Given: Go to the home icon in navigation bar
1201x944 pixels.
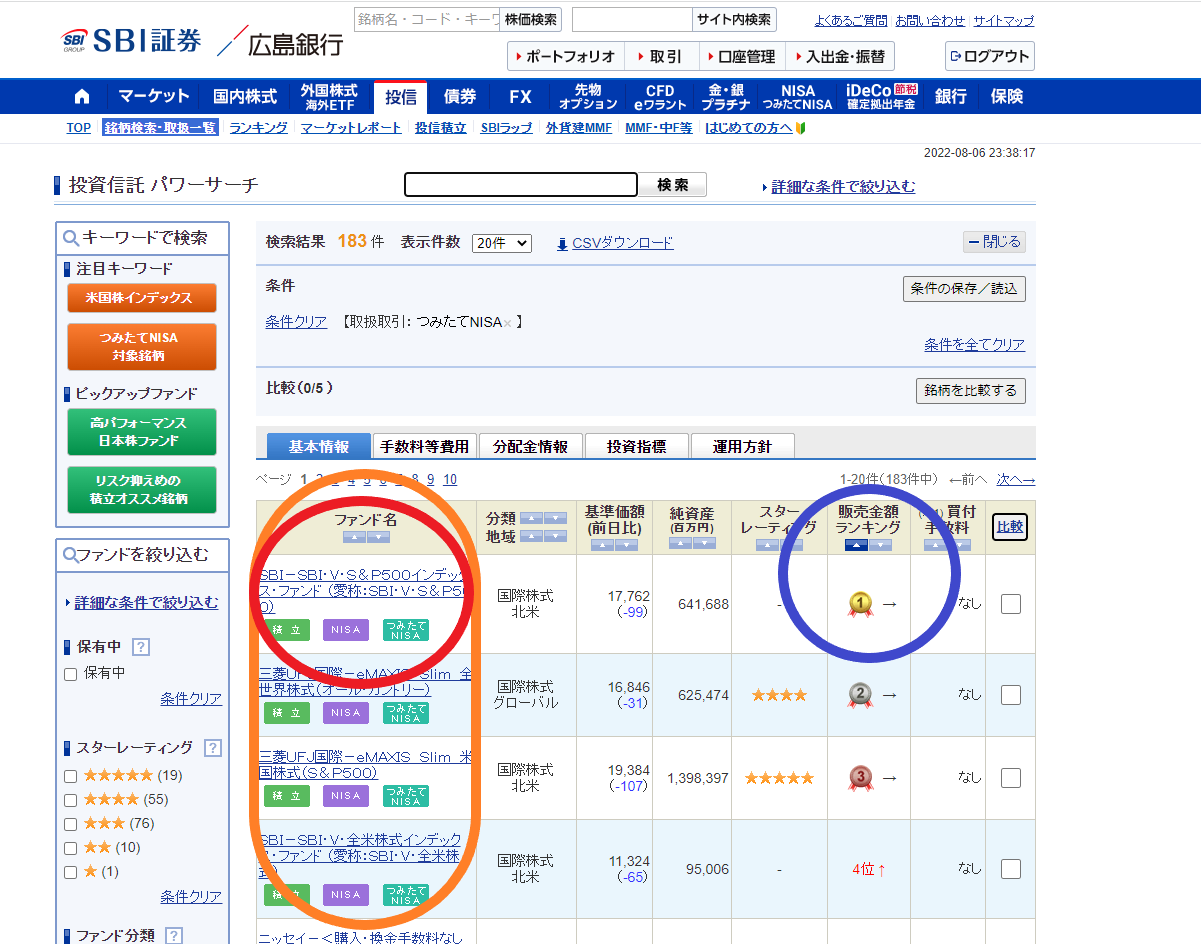Looking at the screenshot, I should 82,97.
